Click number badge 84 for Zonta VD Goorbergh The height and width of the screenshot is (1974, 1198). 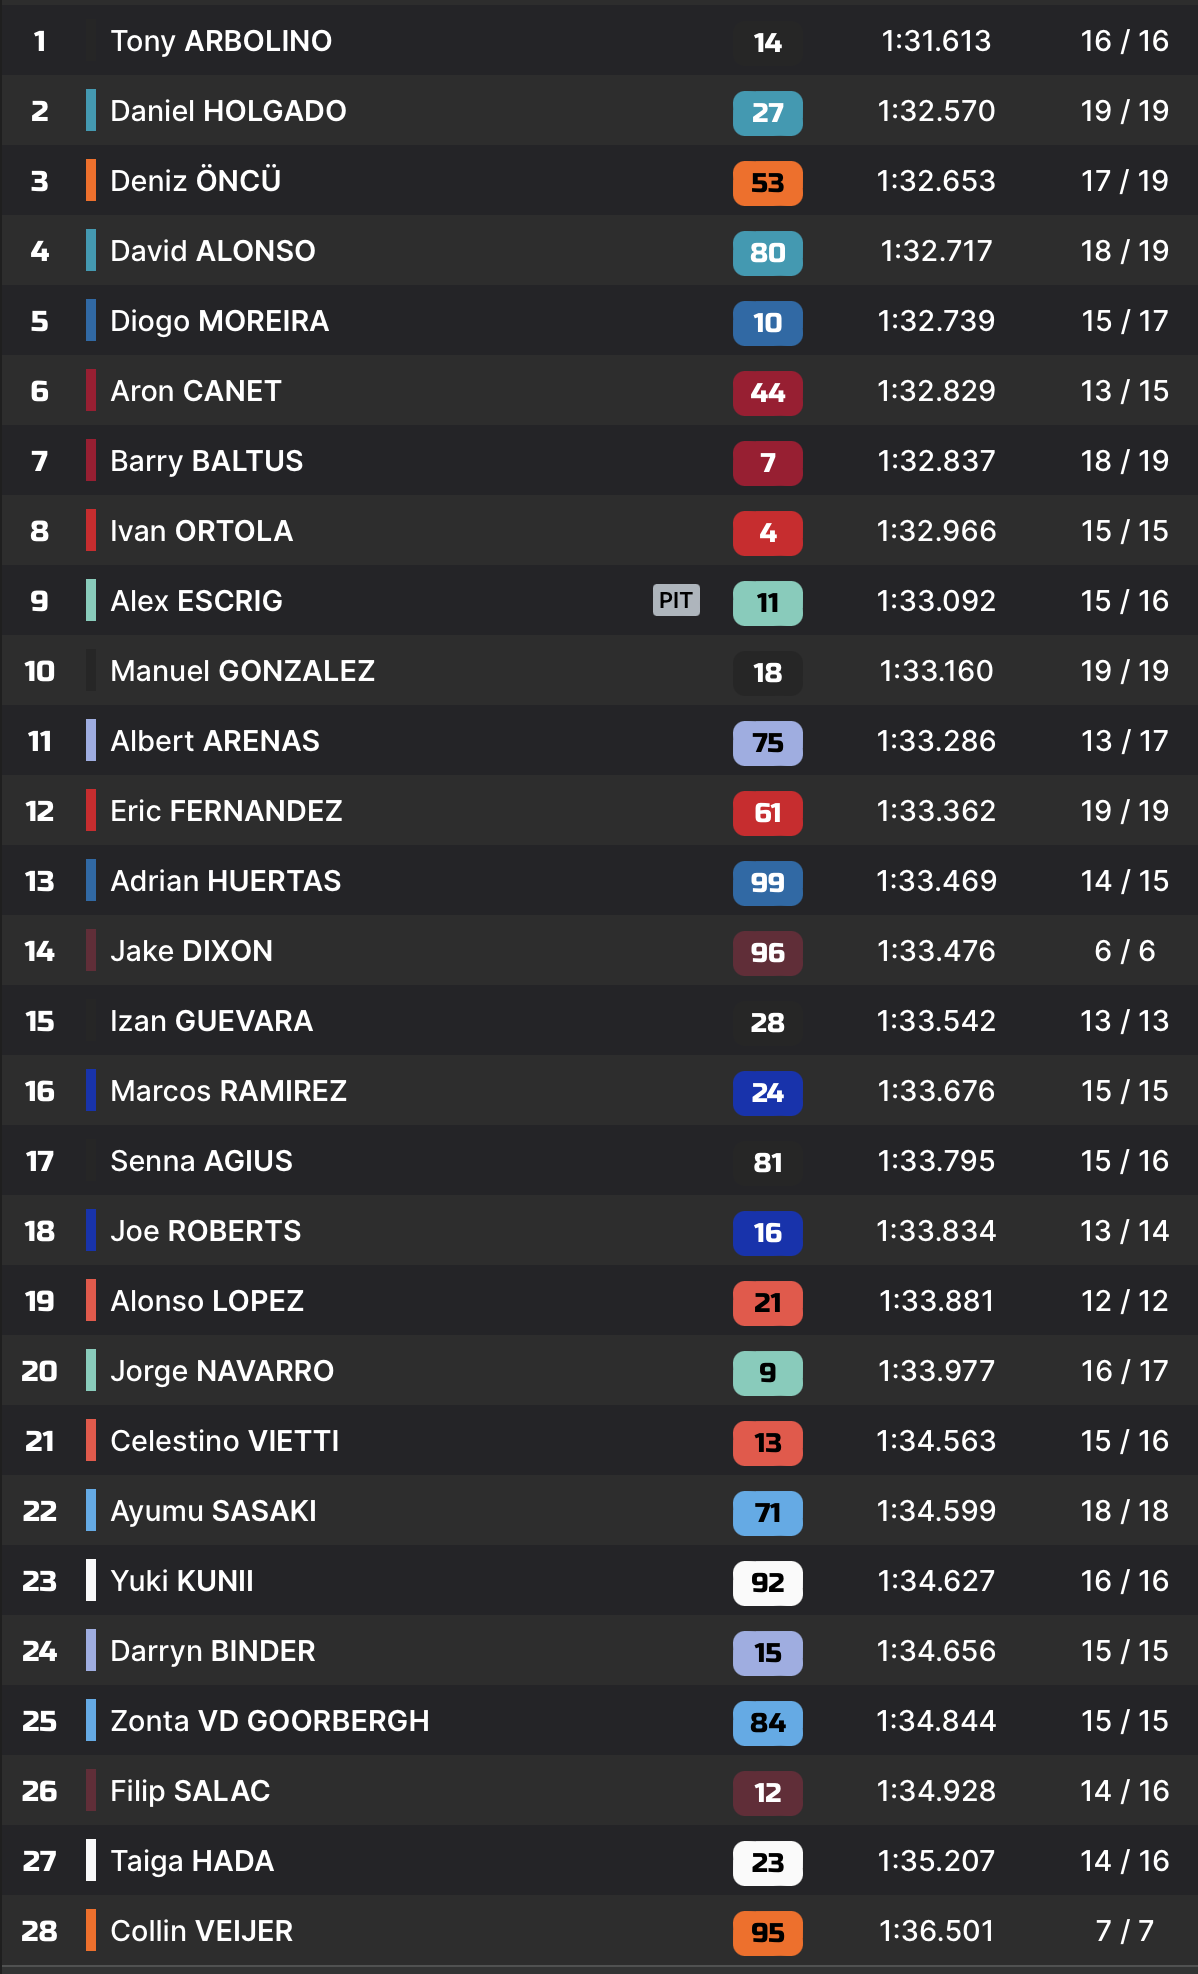pyautogui.click(x=767, y=1722)
